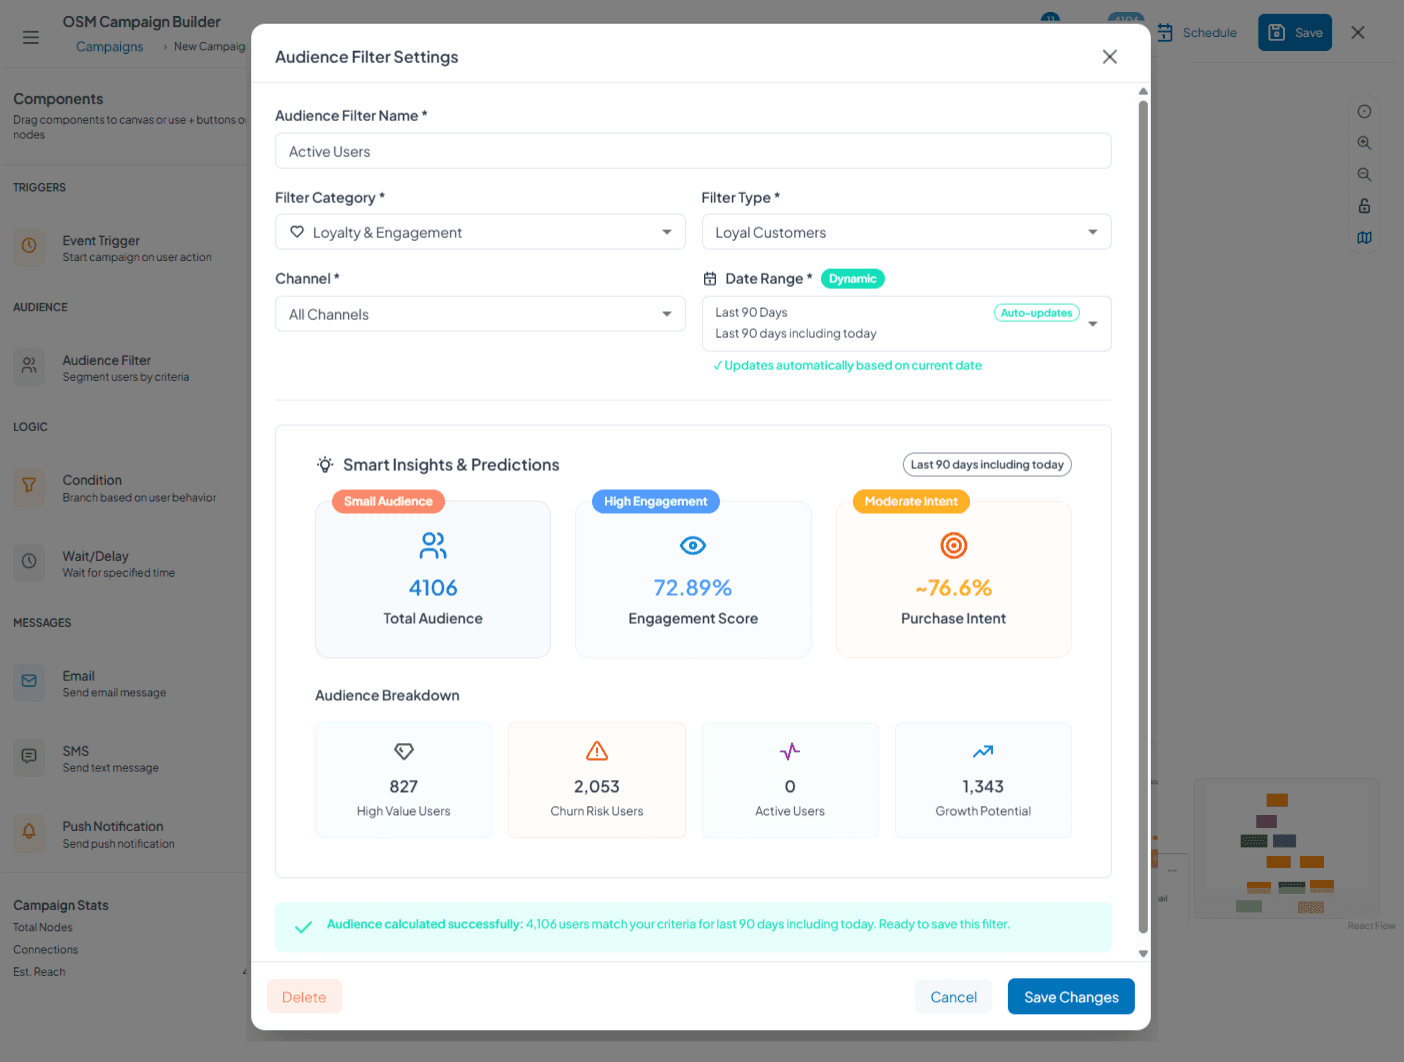Viewport: 1404px width, 1062px height.
Task: Click the zoom out magnifier icon
Action: tap(1364, 174)
